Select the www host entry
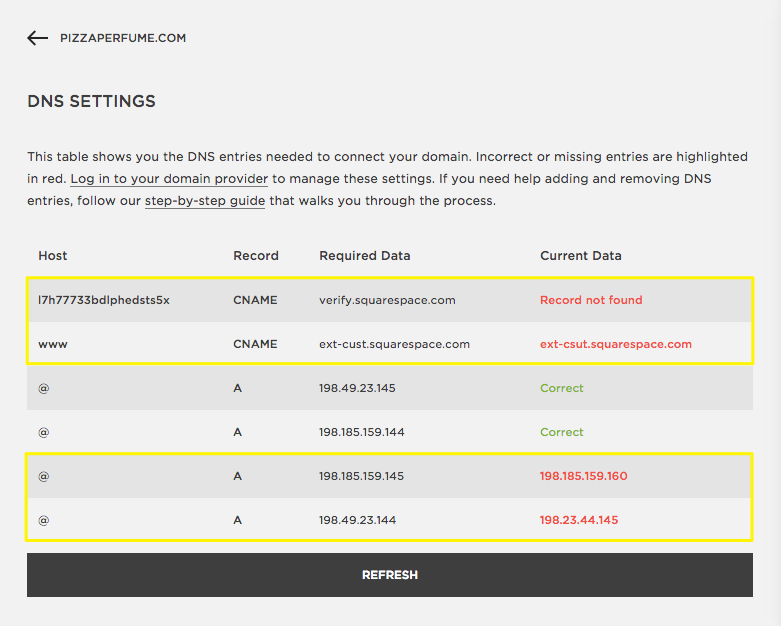The image size is (781, 626). 52,344
